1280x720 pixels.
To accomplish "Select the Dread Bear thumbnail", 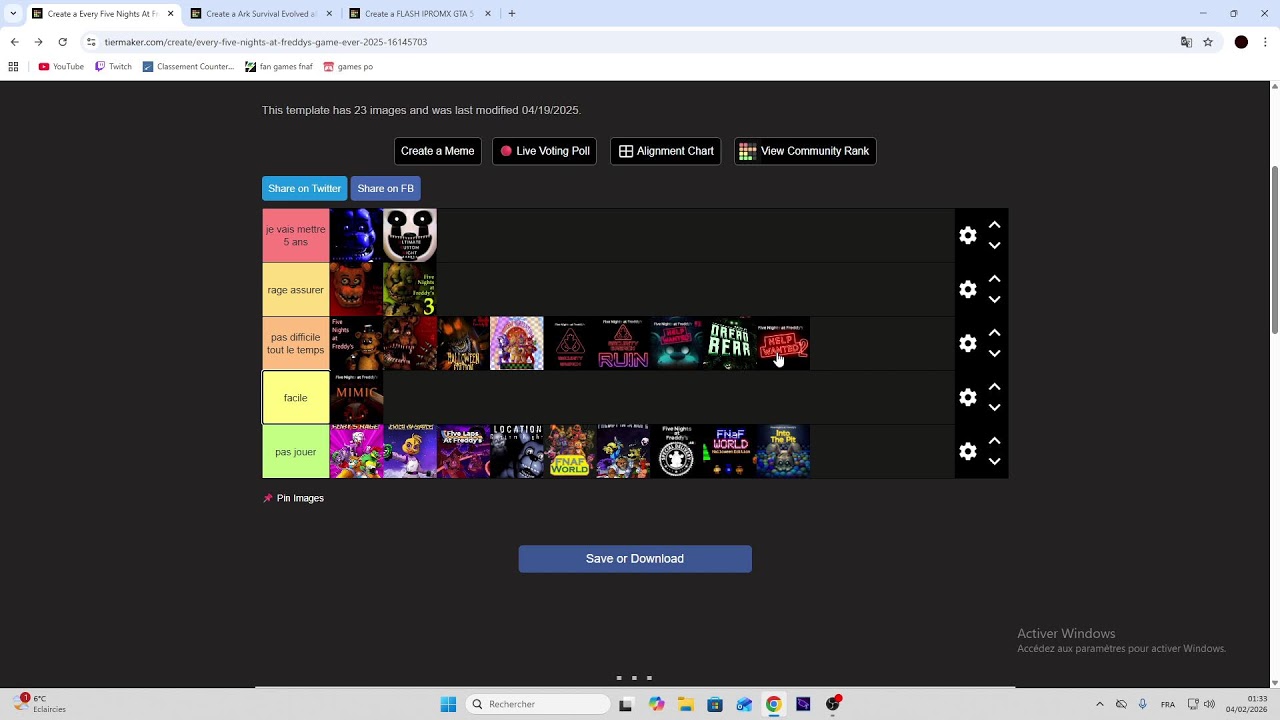I will tap(730, 344).
